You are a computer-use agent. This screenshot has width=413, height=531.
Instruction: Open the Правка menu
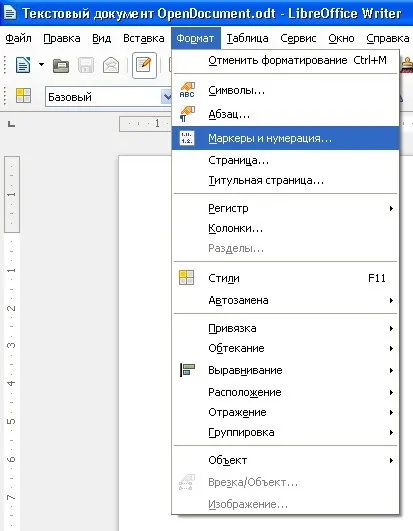click(62, 38)
